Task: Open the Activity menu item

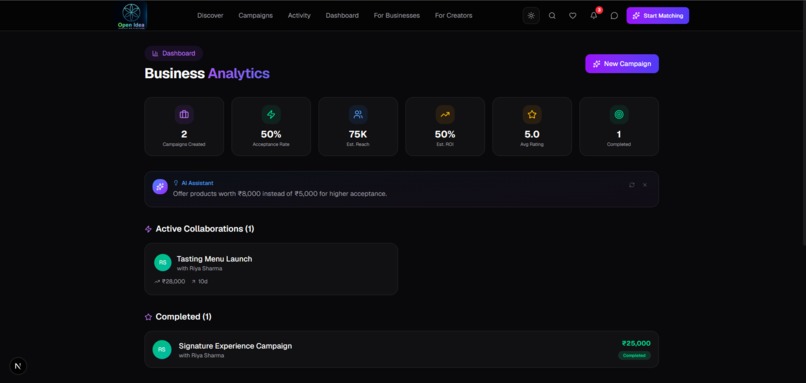Action: (x=299, y=15)
